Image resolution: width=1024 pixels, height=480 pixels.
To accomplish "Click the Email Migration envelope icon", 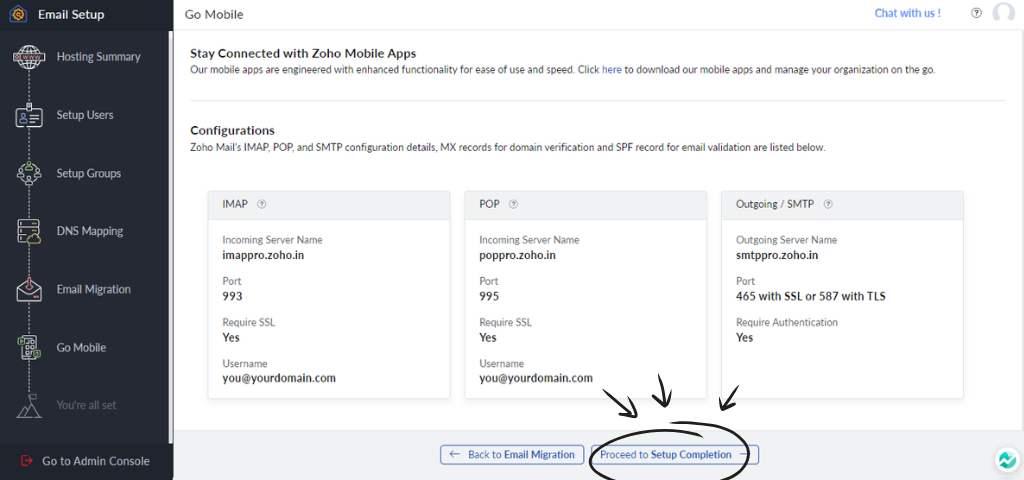I will pyautogui.click(x=29, y=290).
